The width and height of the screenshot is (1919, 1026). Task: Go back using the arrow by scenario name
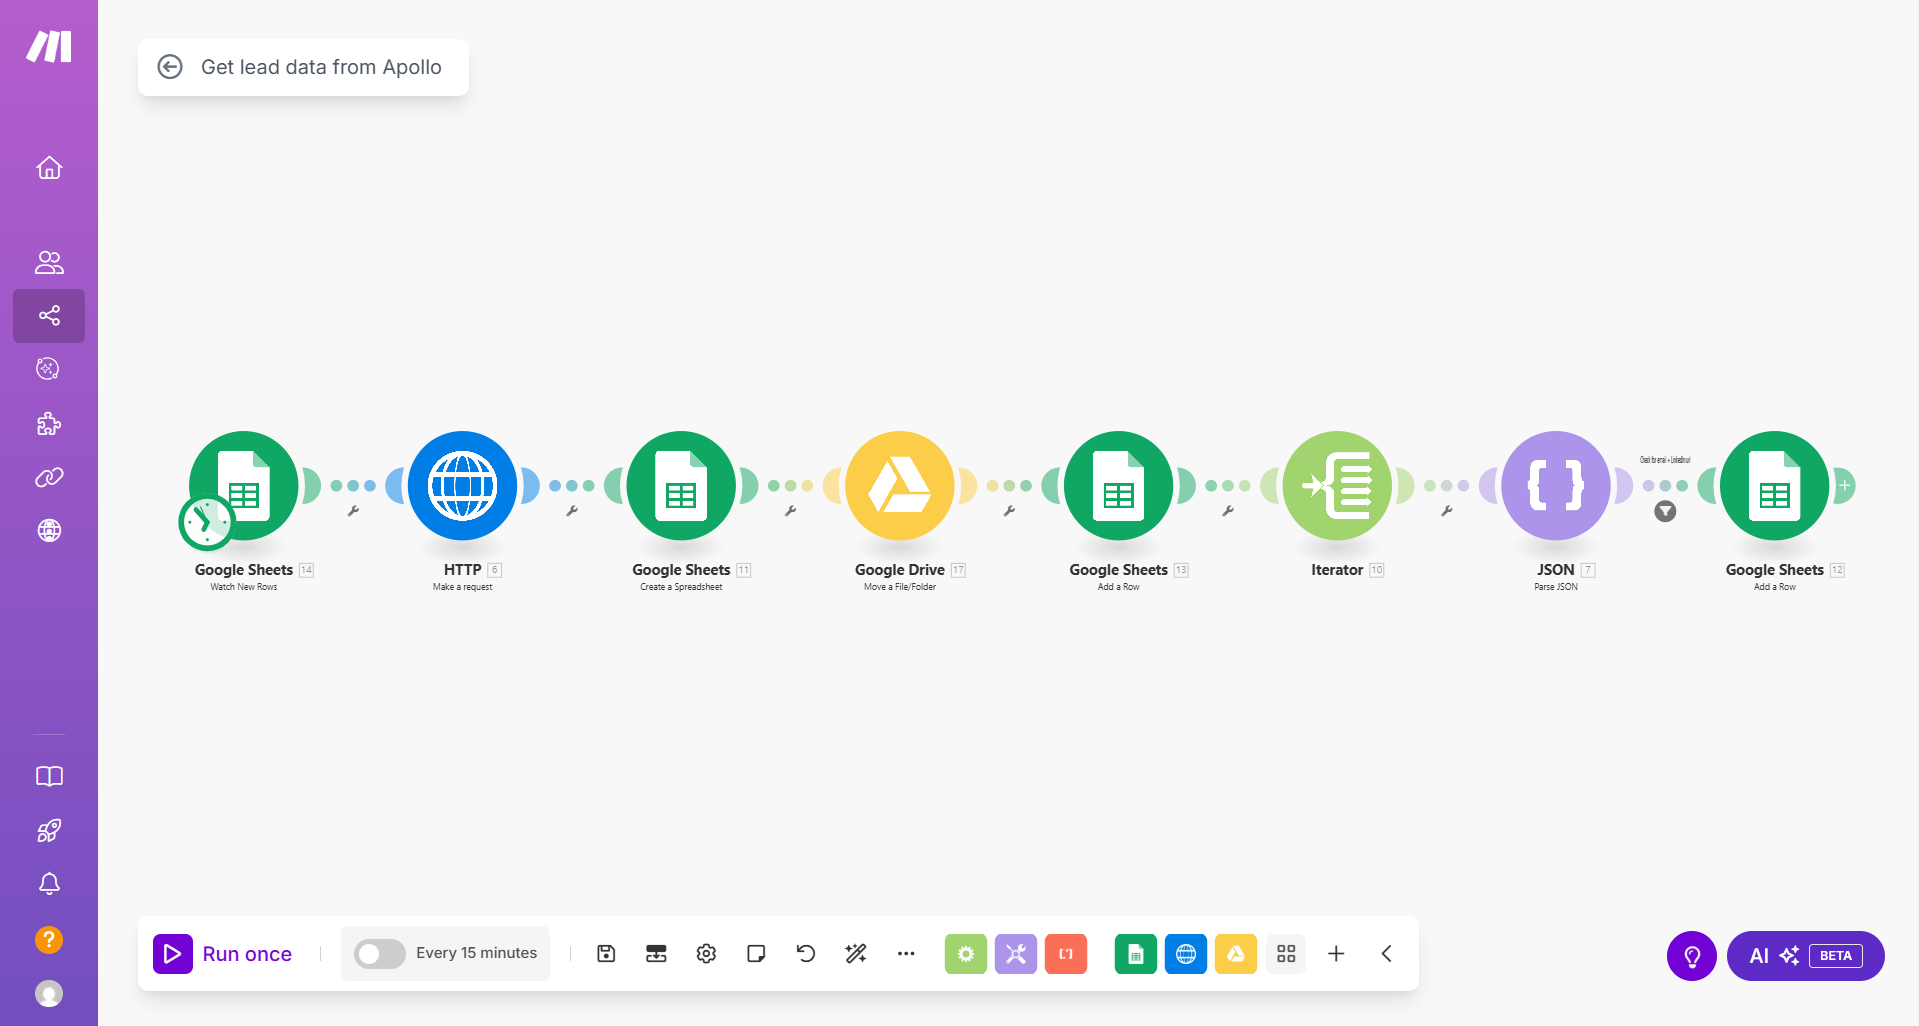pyautogui.click(x=170, y=67)
